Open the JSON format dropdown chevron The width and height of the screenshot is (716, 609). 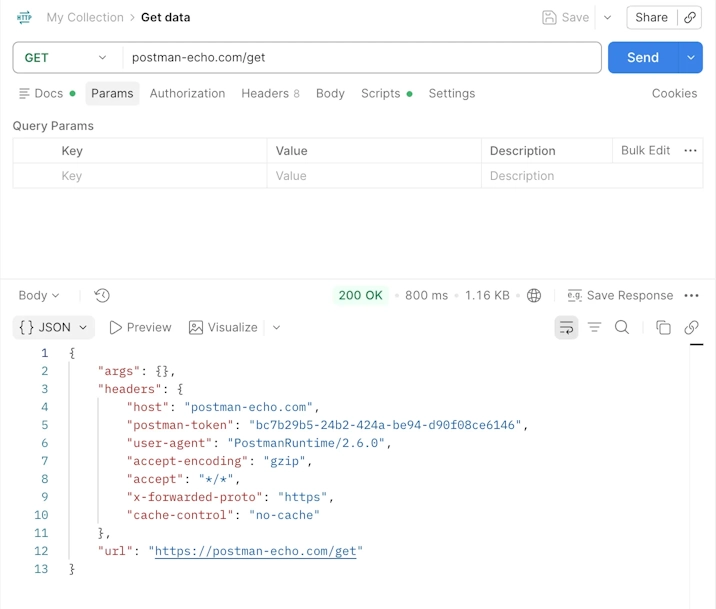[83, 327]
